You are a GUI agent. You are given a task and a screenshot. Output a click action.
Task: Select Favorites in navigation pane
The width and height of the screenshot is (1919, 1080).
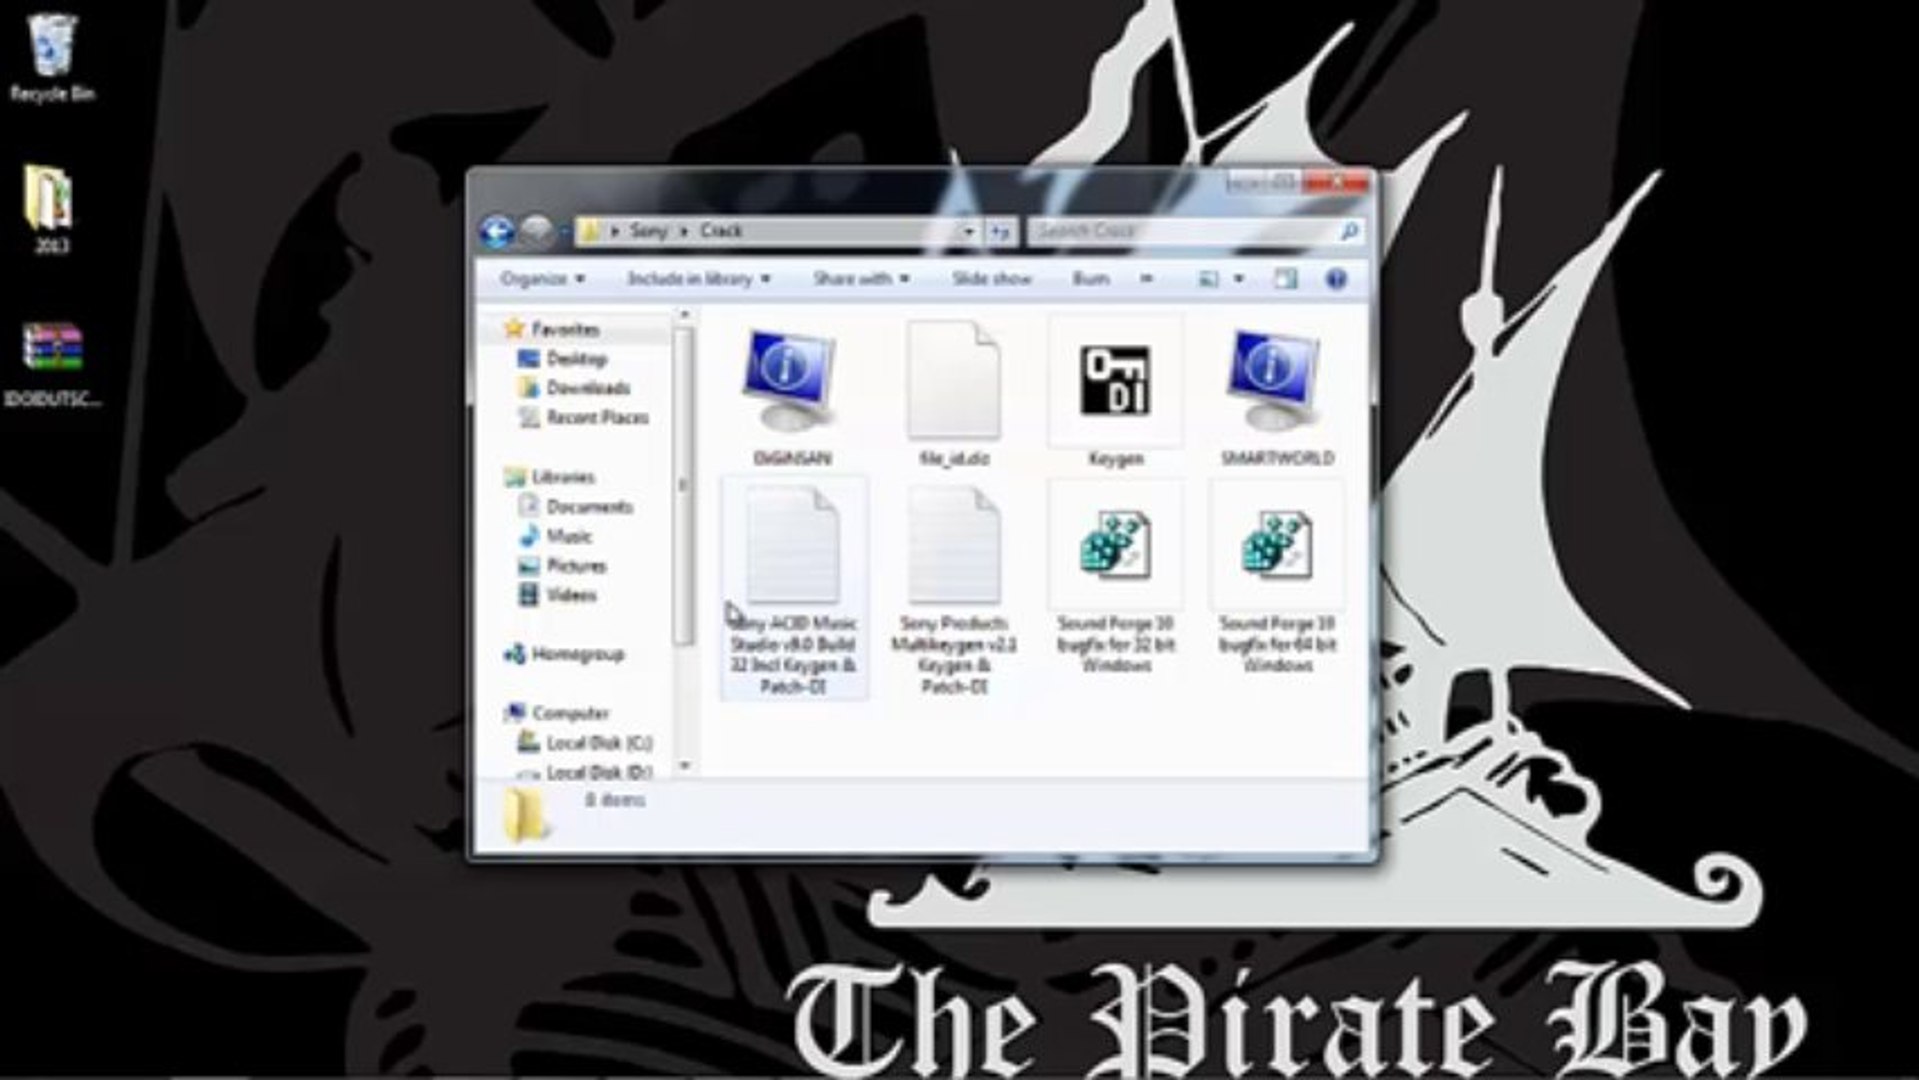pyautogui.click(x=553, y=329)
